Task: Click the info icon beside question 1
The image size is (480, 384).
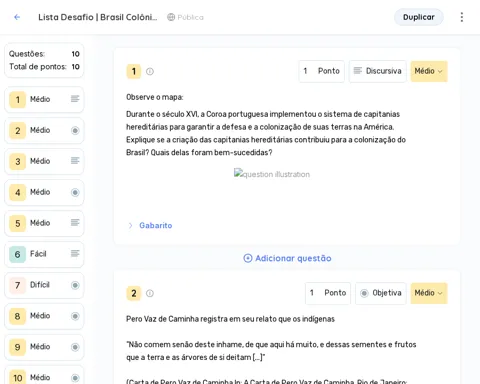Action: point(150,71)
